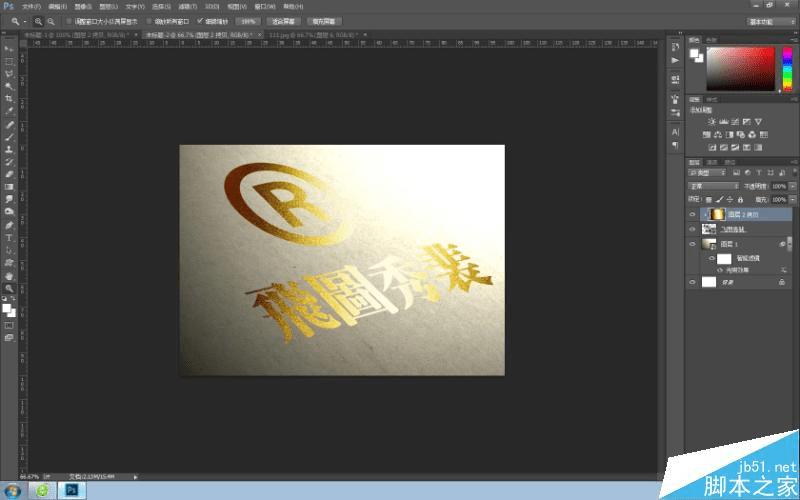800x500 pixels.
Task: Click the Fill Screen button
Action: 324,21
